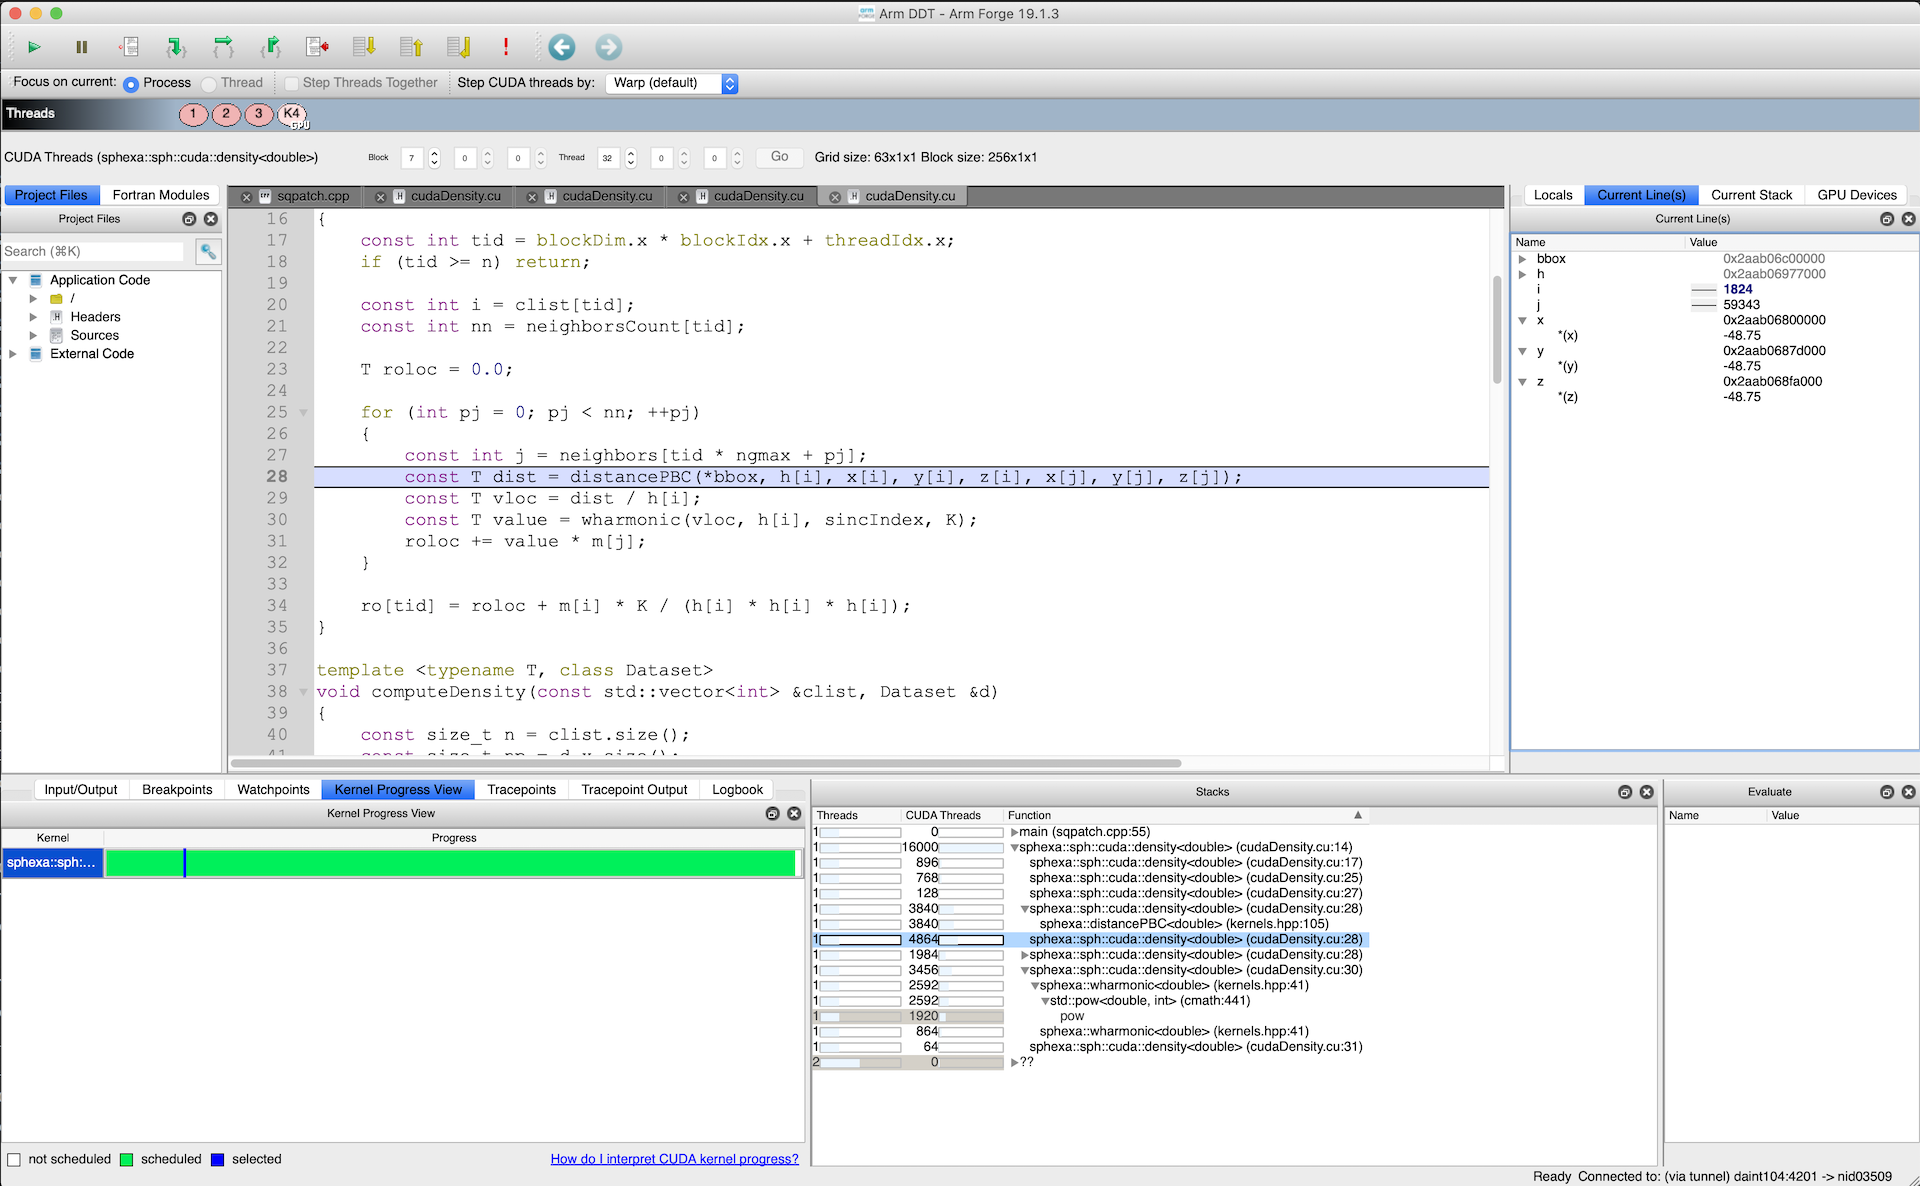
Task: Open the Warp (default) dropdown
Action: click(x=672, y=84)
